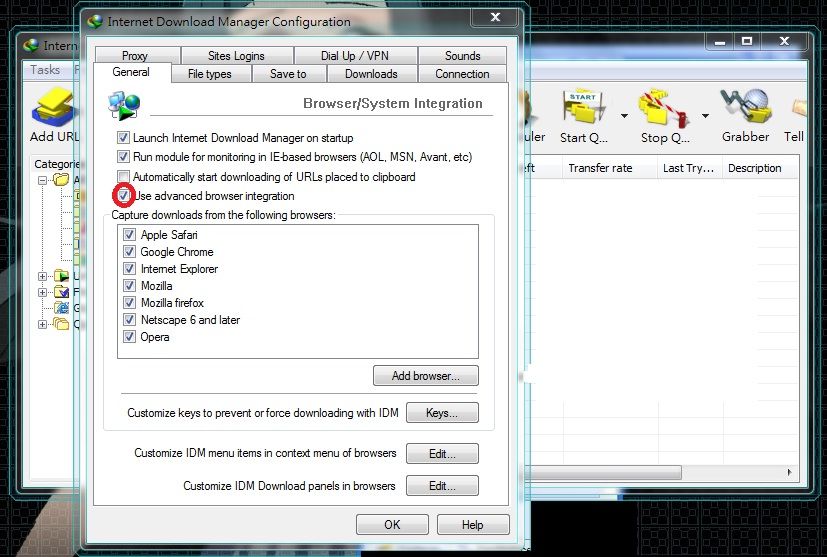Click the Start Queue toolbar icon
Viewport: 827px width, 557px height.
pos(583,108)
